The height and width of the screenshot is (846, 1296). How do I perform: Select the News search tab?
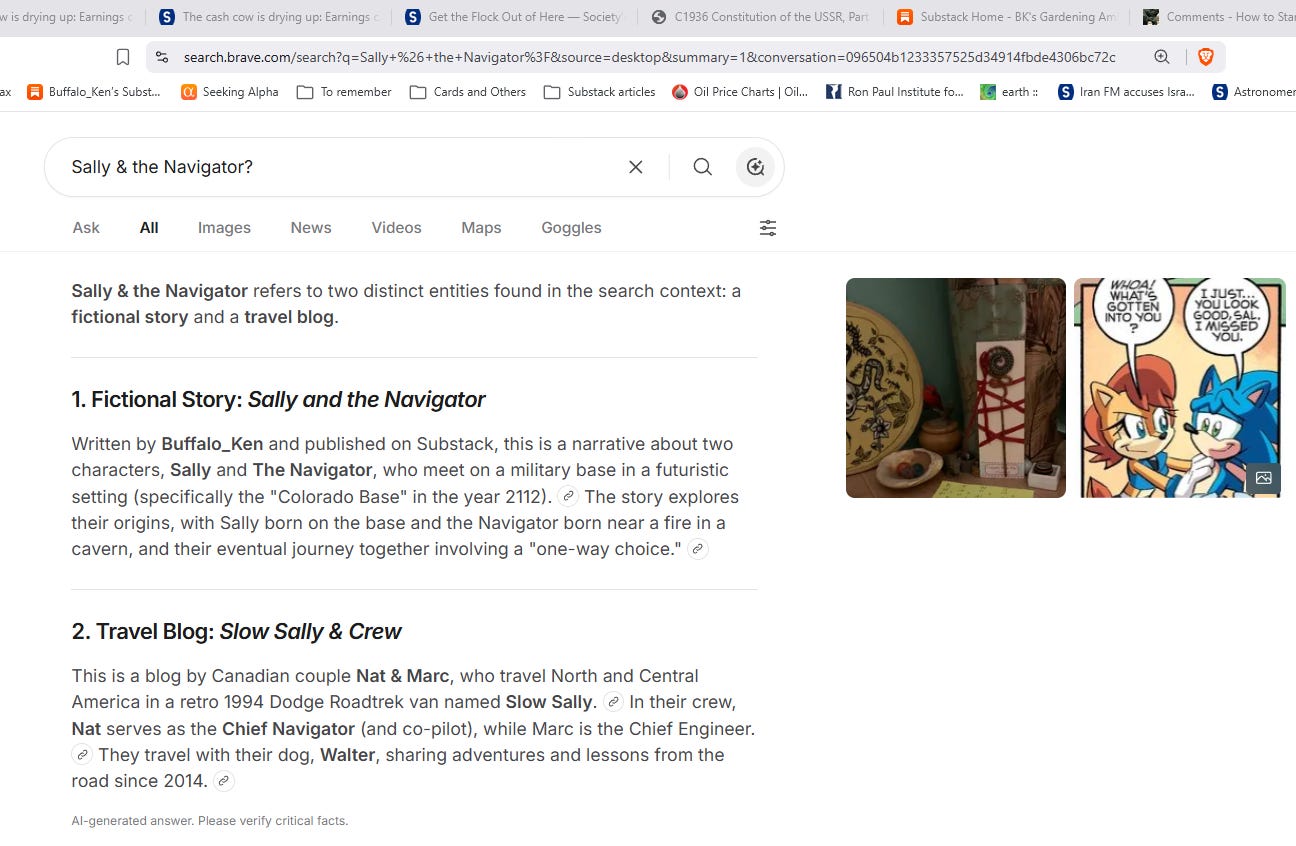[311, 228]
